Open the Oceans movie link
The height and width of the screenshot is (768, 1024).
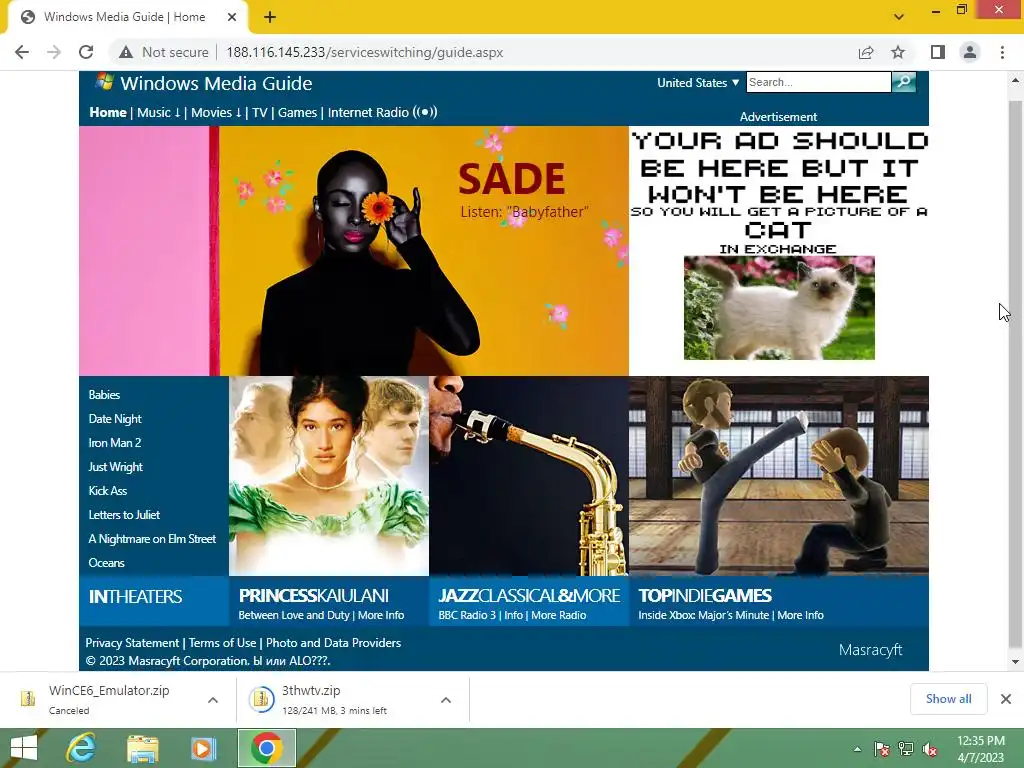106,562
